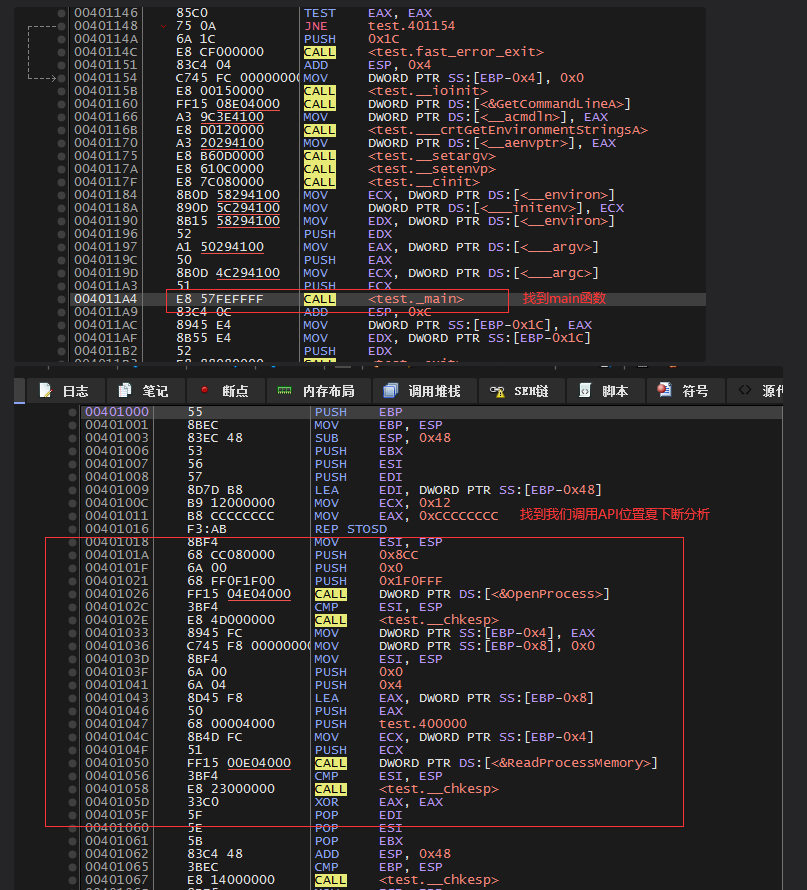Toggle breakpoint dot at address 004011A4
Viewport: 807px width, 890px height.
(x=61, y=299)
